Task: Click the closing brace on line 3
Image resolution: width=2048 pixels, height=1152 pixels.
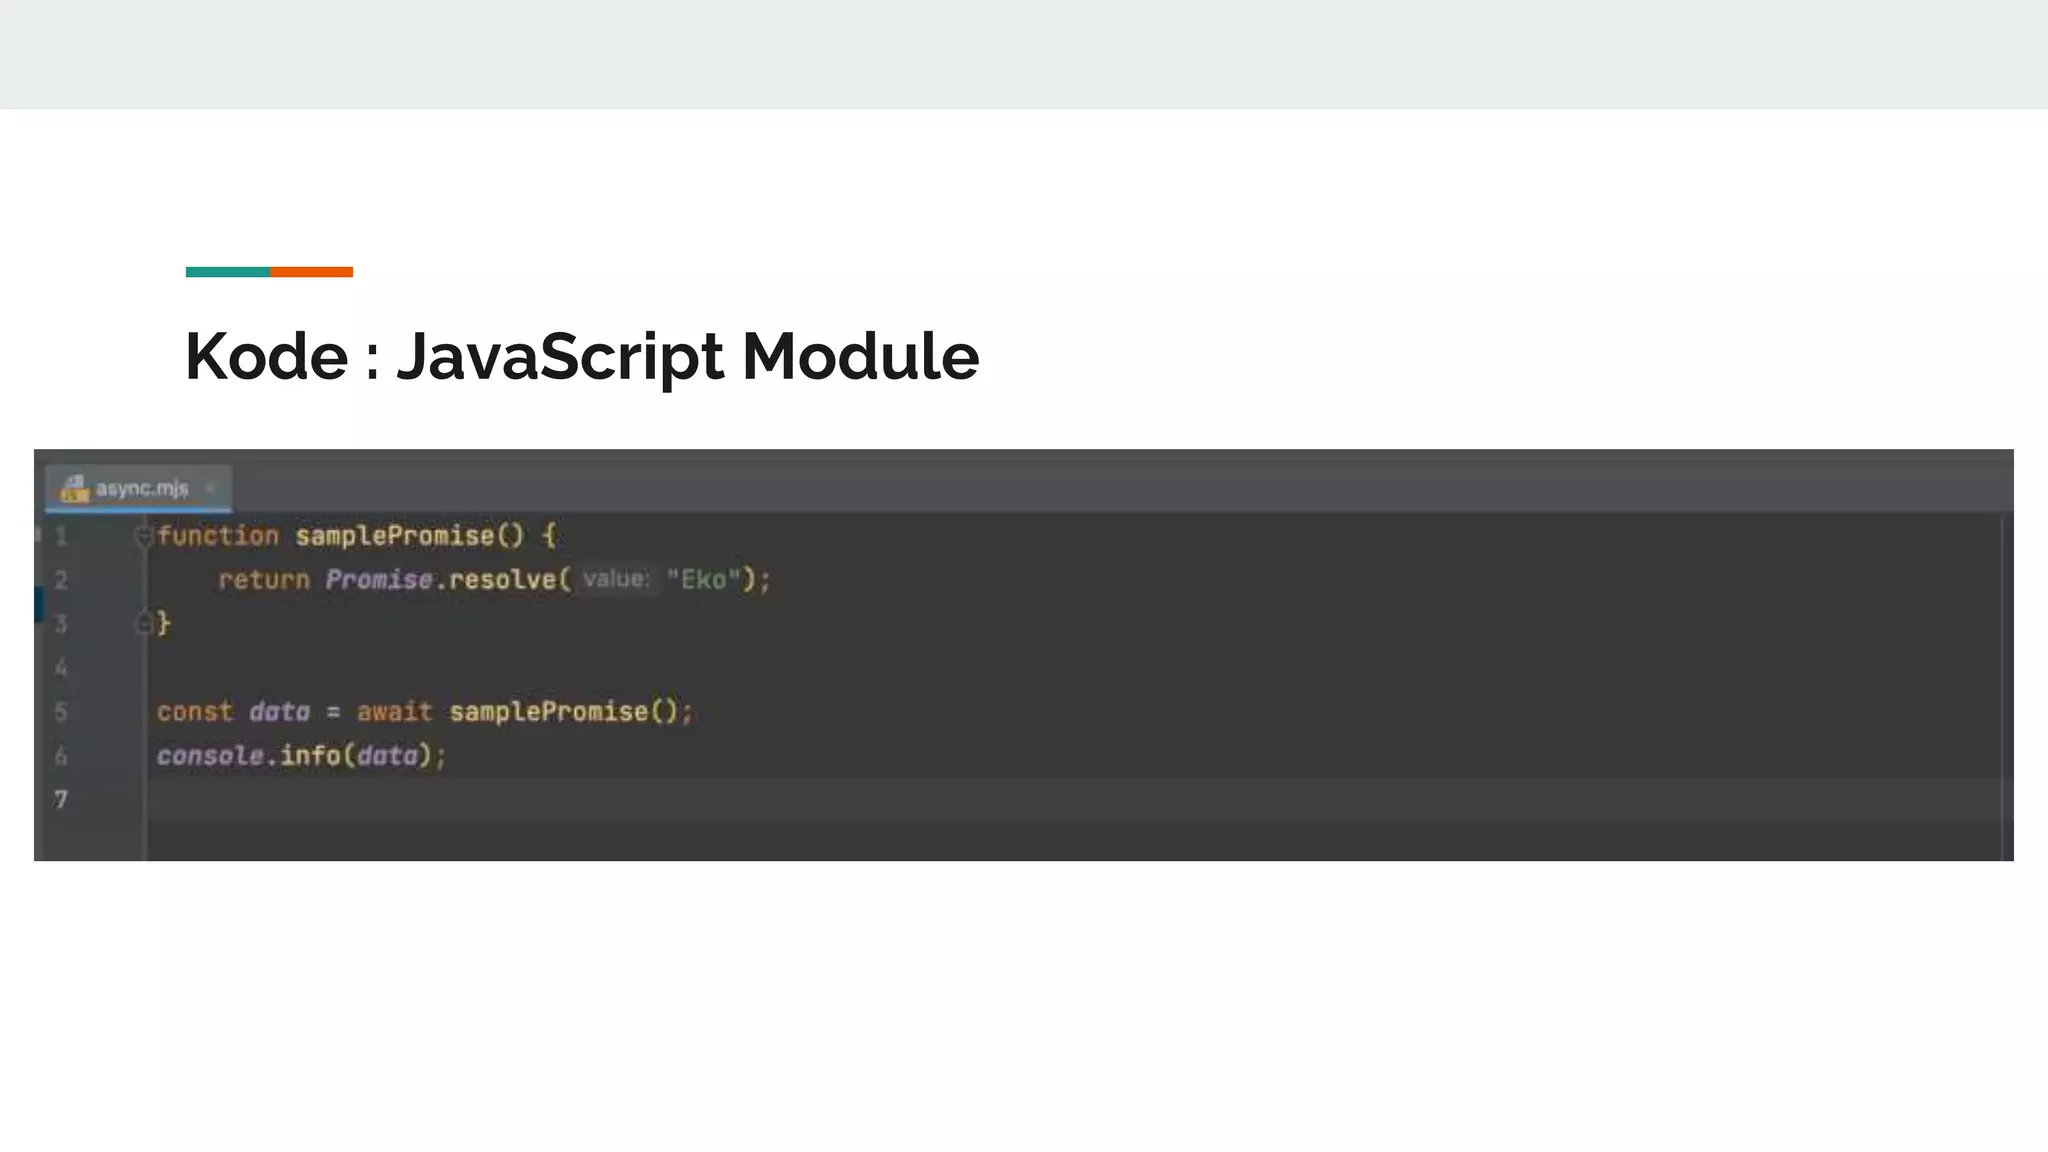Action: (164, 624)
